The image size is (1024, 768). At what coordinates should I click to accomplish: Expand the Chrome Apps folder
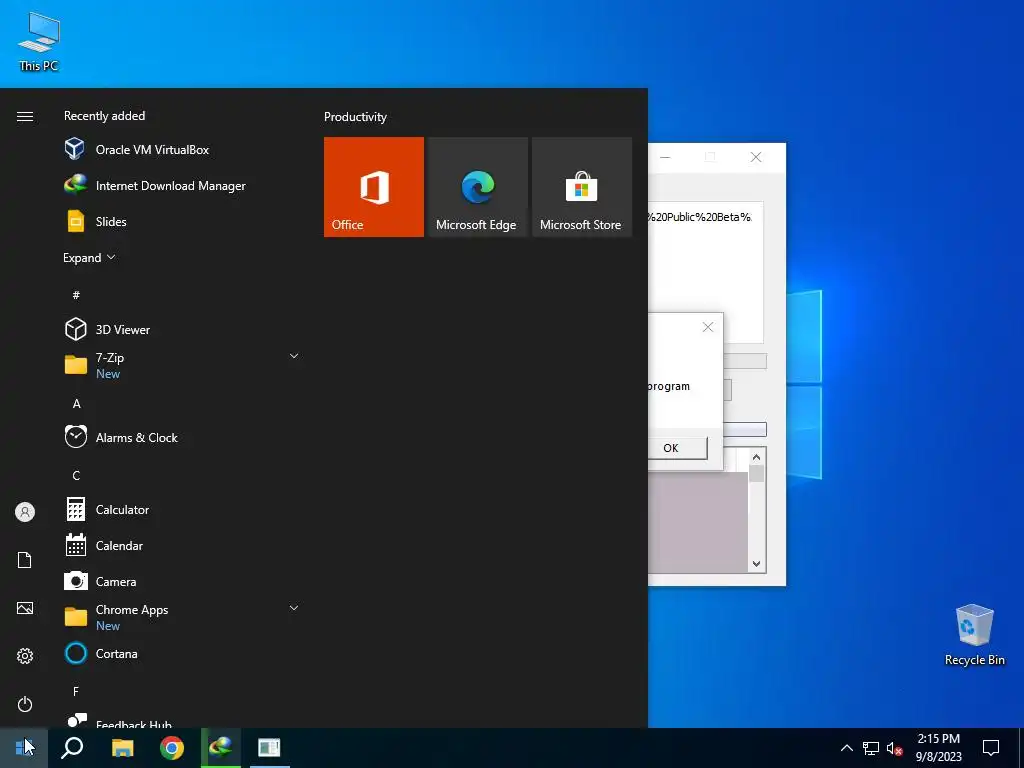[294, 609]
